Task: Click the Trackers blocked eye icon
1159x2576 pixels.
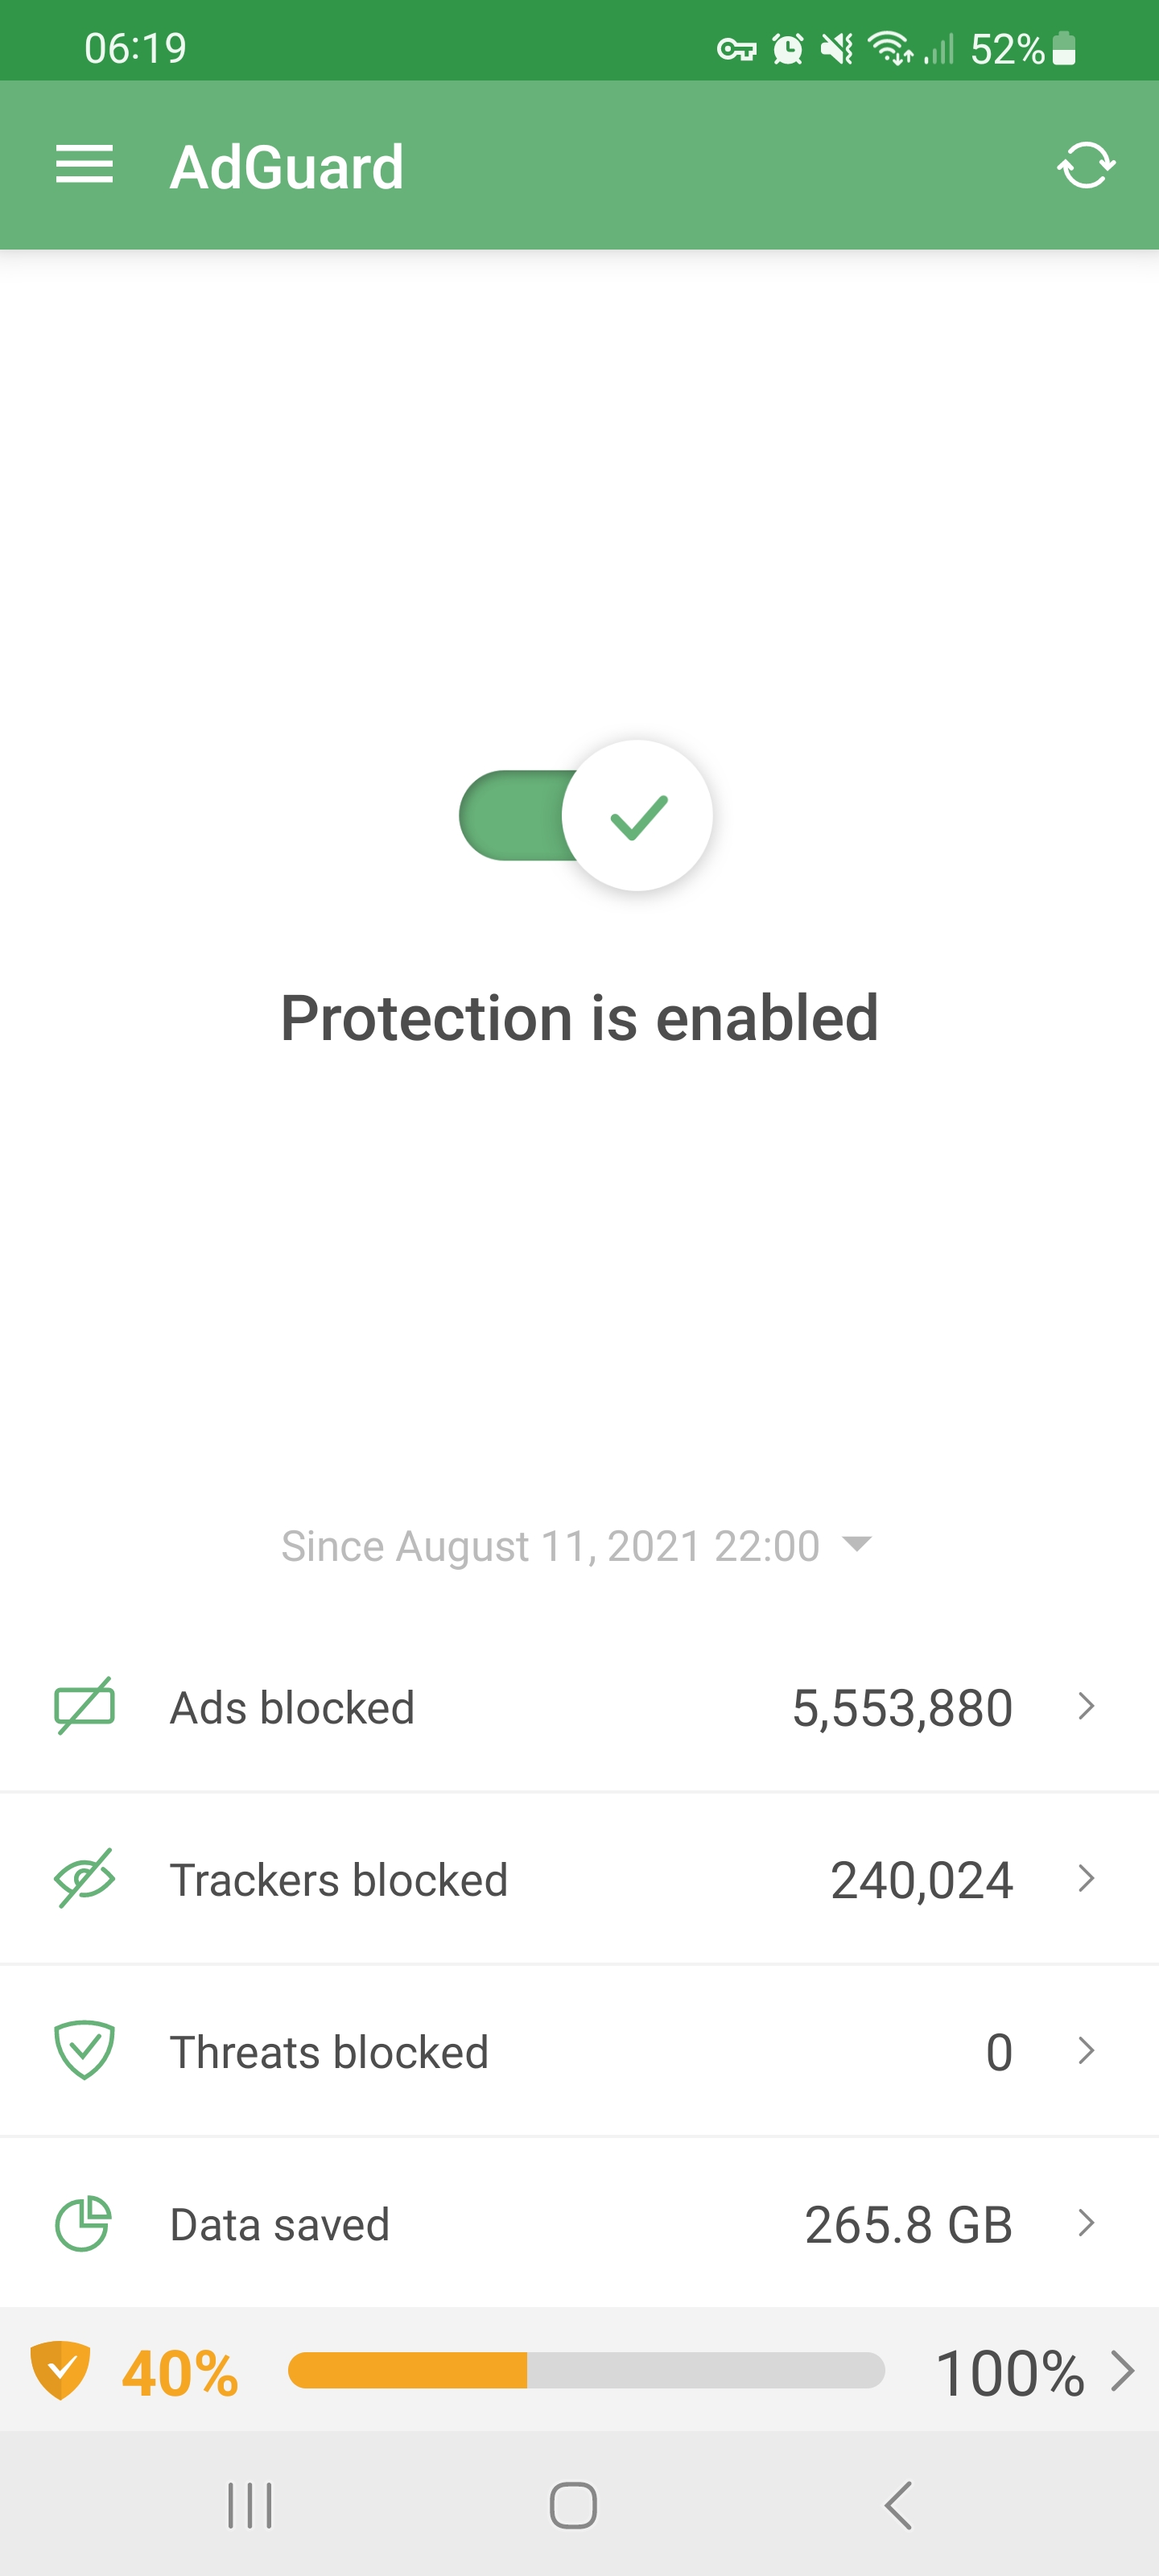Action: (x=85, y=1879)
